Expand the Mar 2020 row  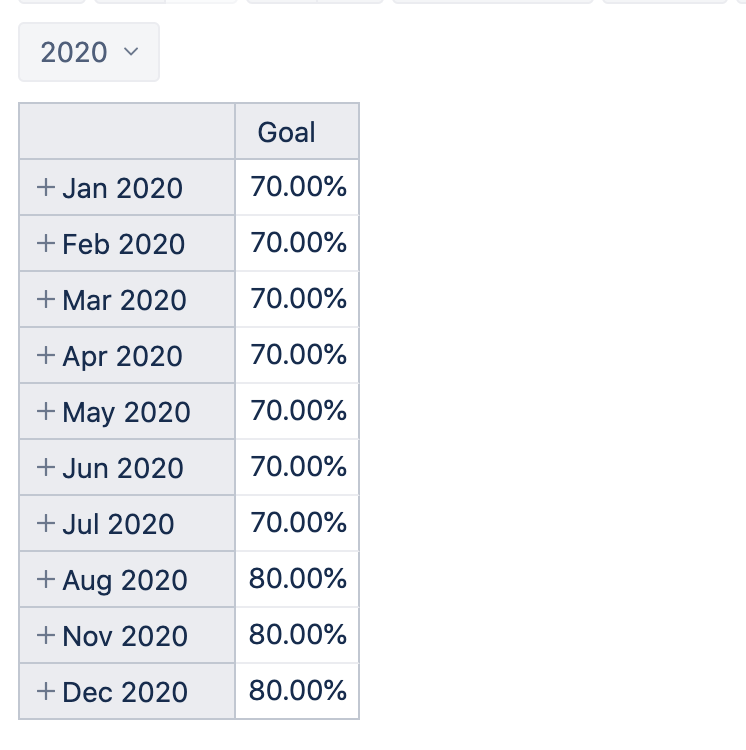coord(46,299)
